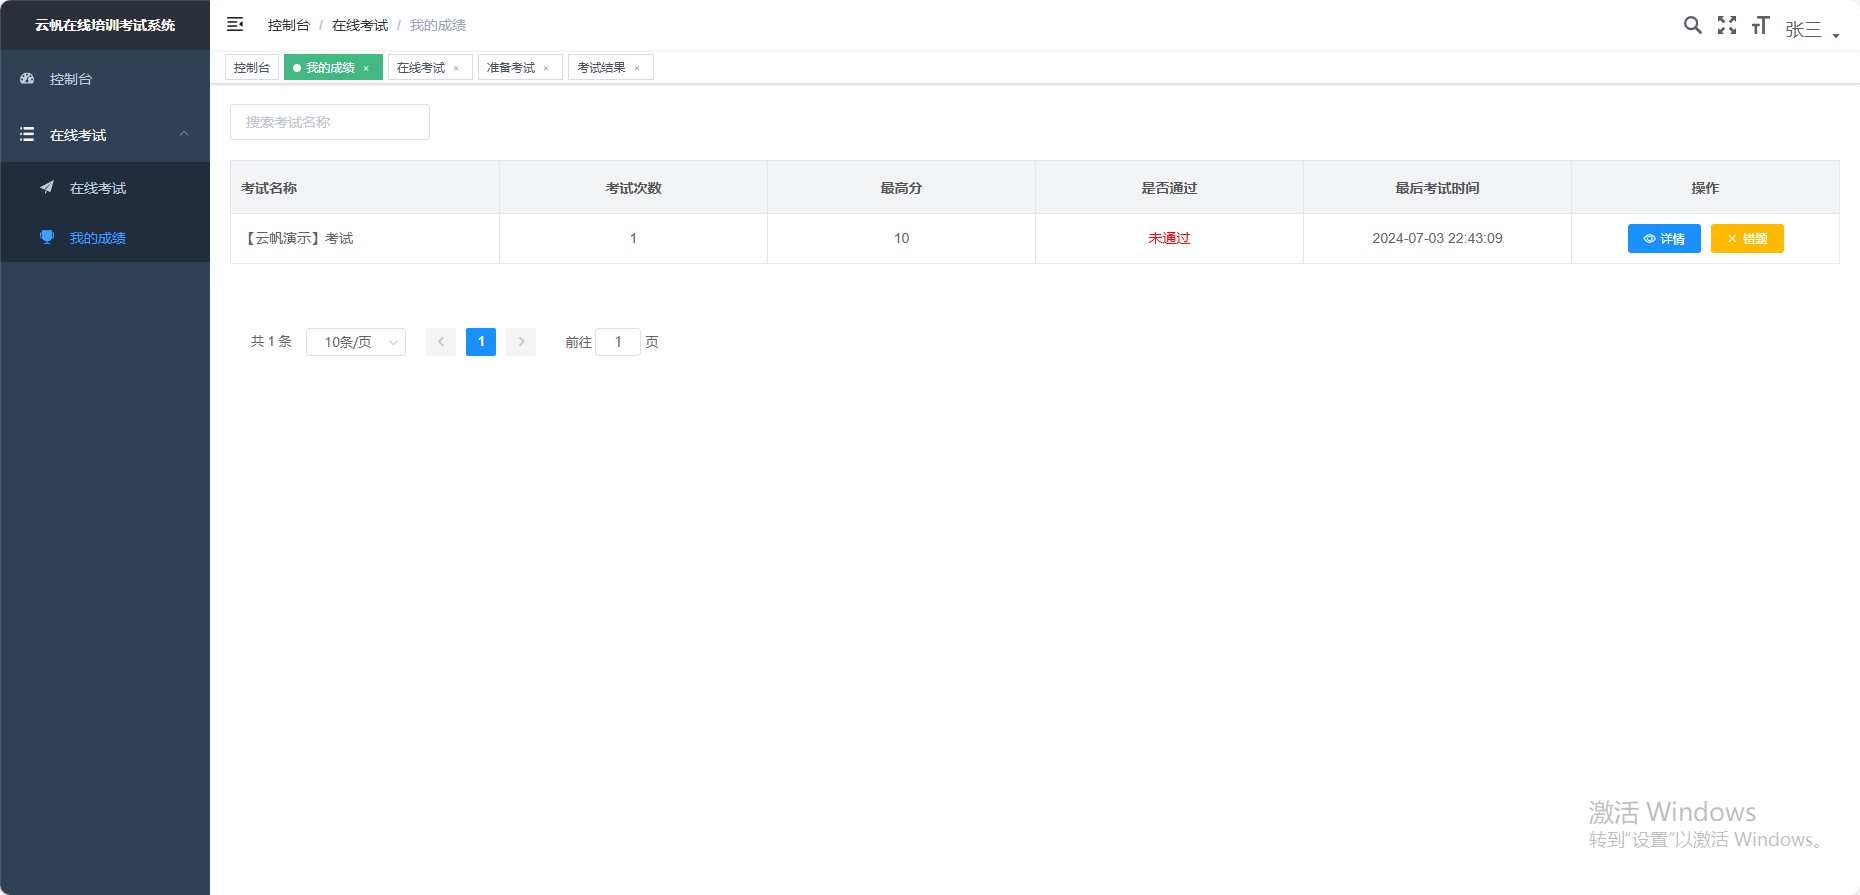The width and height of the screenshot is (1860, 895).
Task: Open the 张三 user menu
Action: point(1812,30)
